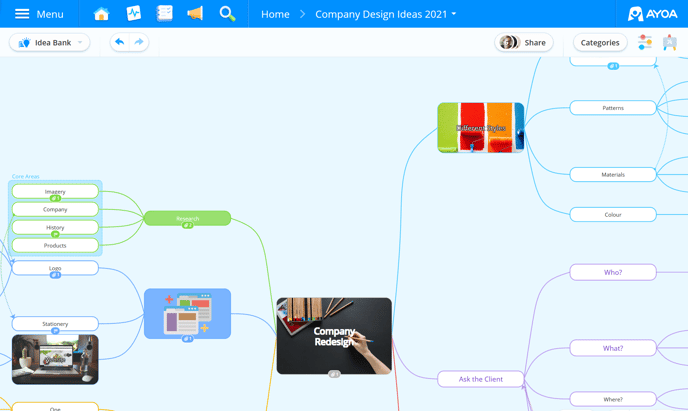This screenshot has width=688, height=411.
Task: Click the Home breadcrumb link
Action: 275,14
